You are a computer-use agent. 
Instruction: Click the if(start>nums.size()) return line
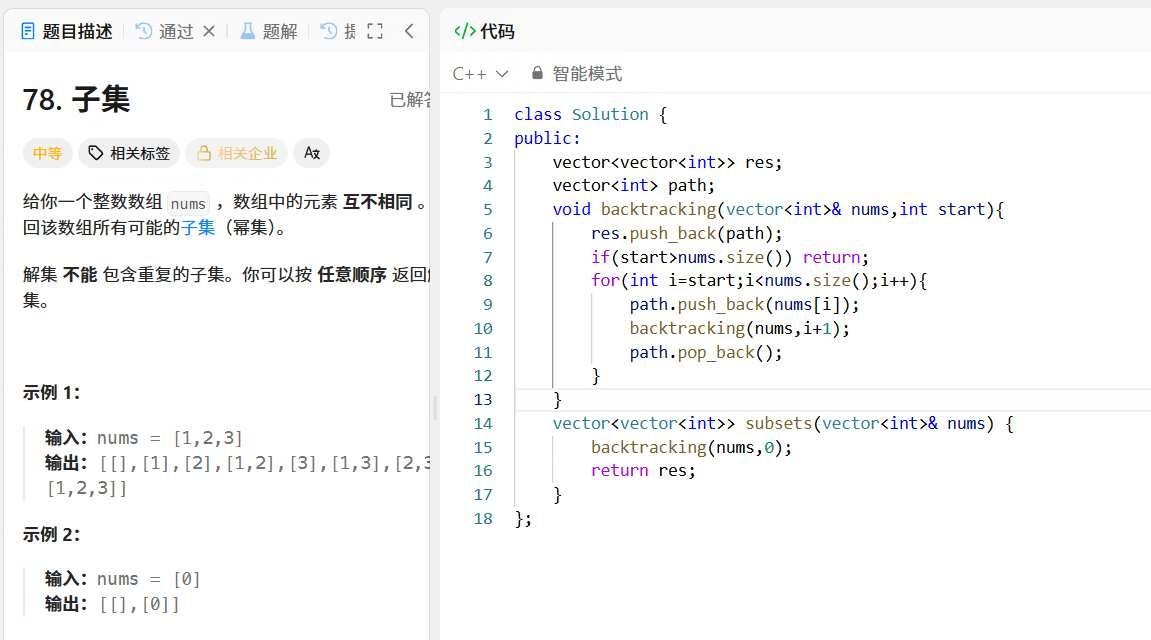730,257
